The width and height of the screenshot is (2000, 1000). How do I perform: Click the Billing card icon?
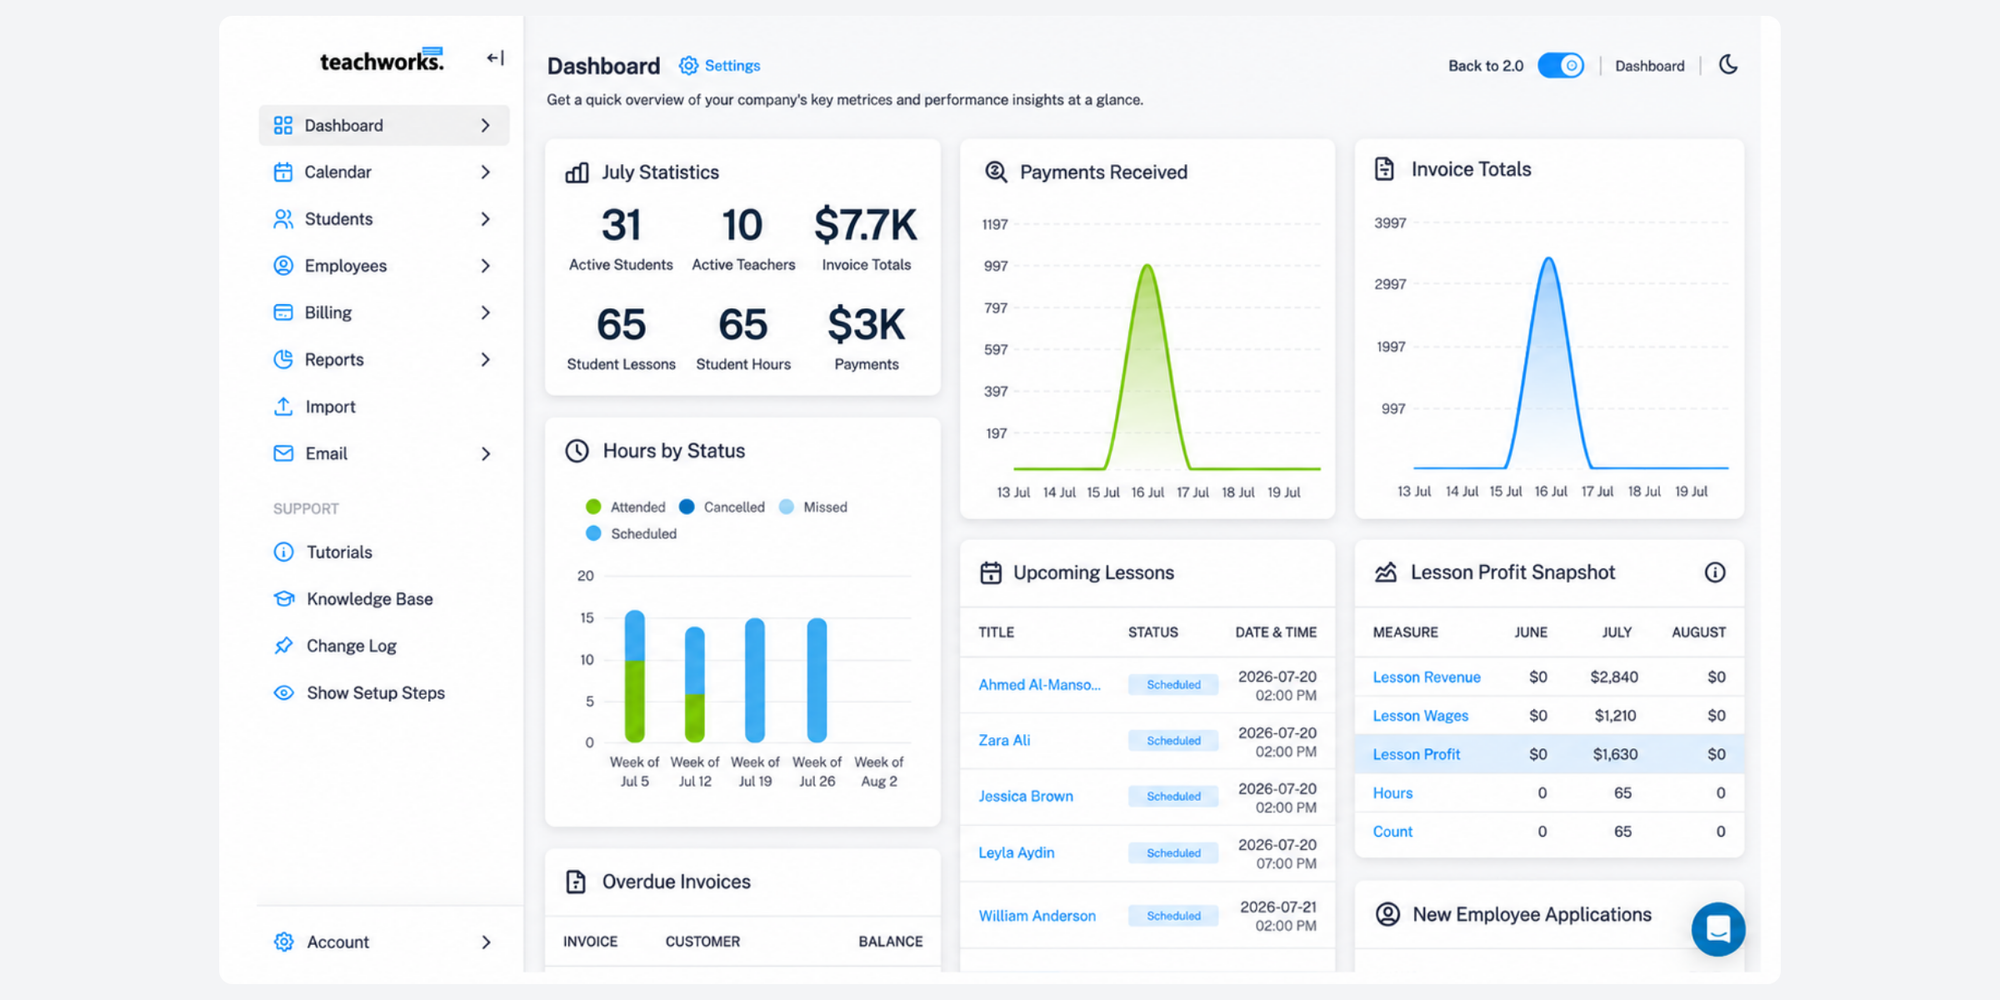pos(283,312)
